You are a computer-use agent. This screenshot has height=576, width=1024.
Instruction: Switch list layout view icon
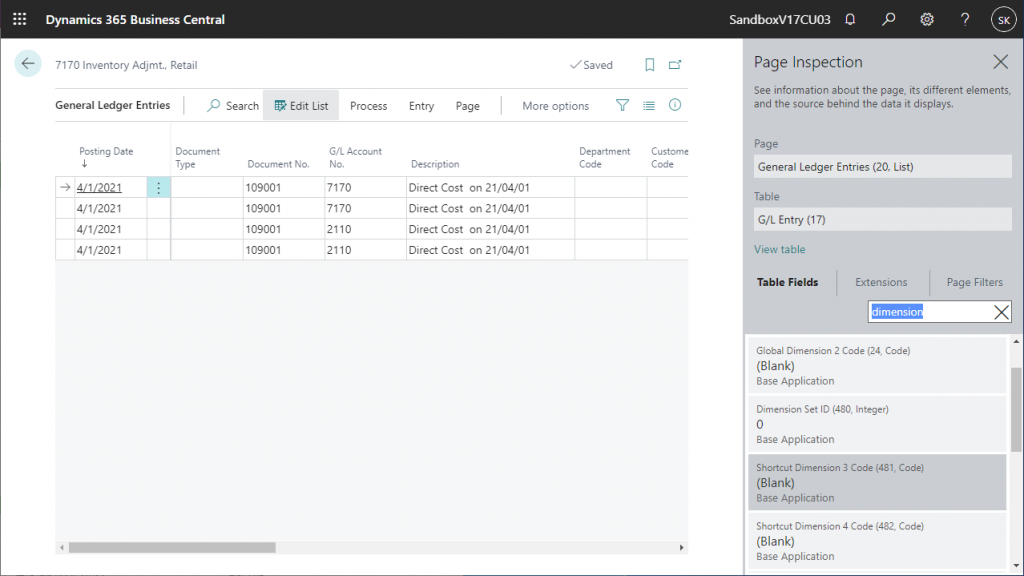[x=648, y=105]
